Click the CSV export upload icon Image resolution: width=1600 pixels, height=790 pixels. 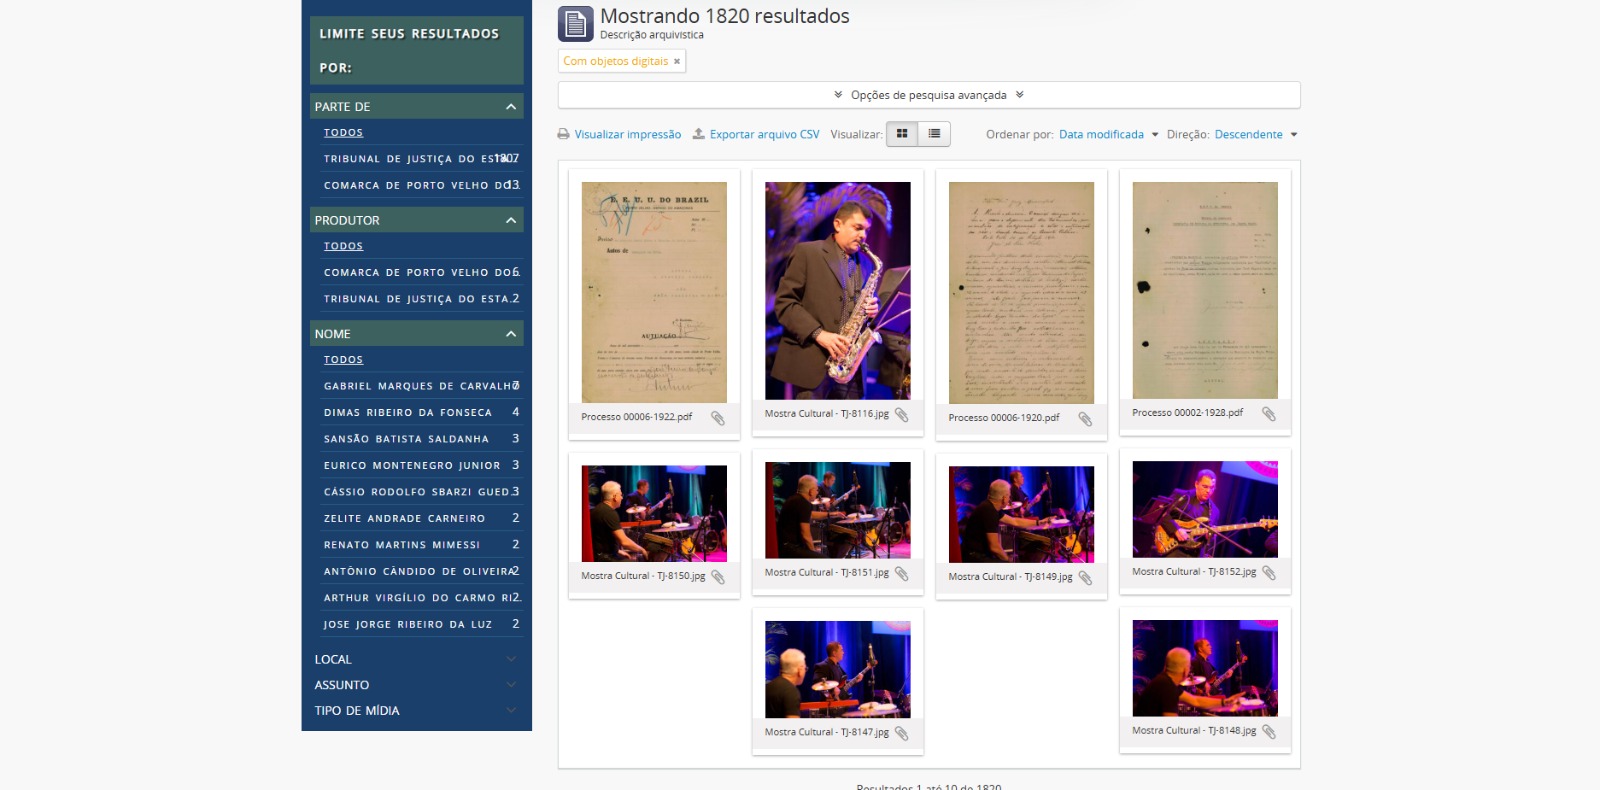(x=699, y=134)
